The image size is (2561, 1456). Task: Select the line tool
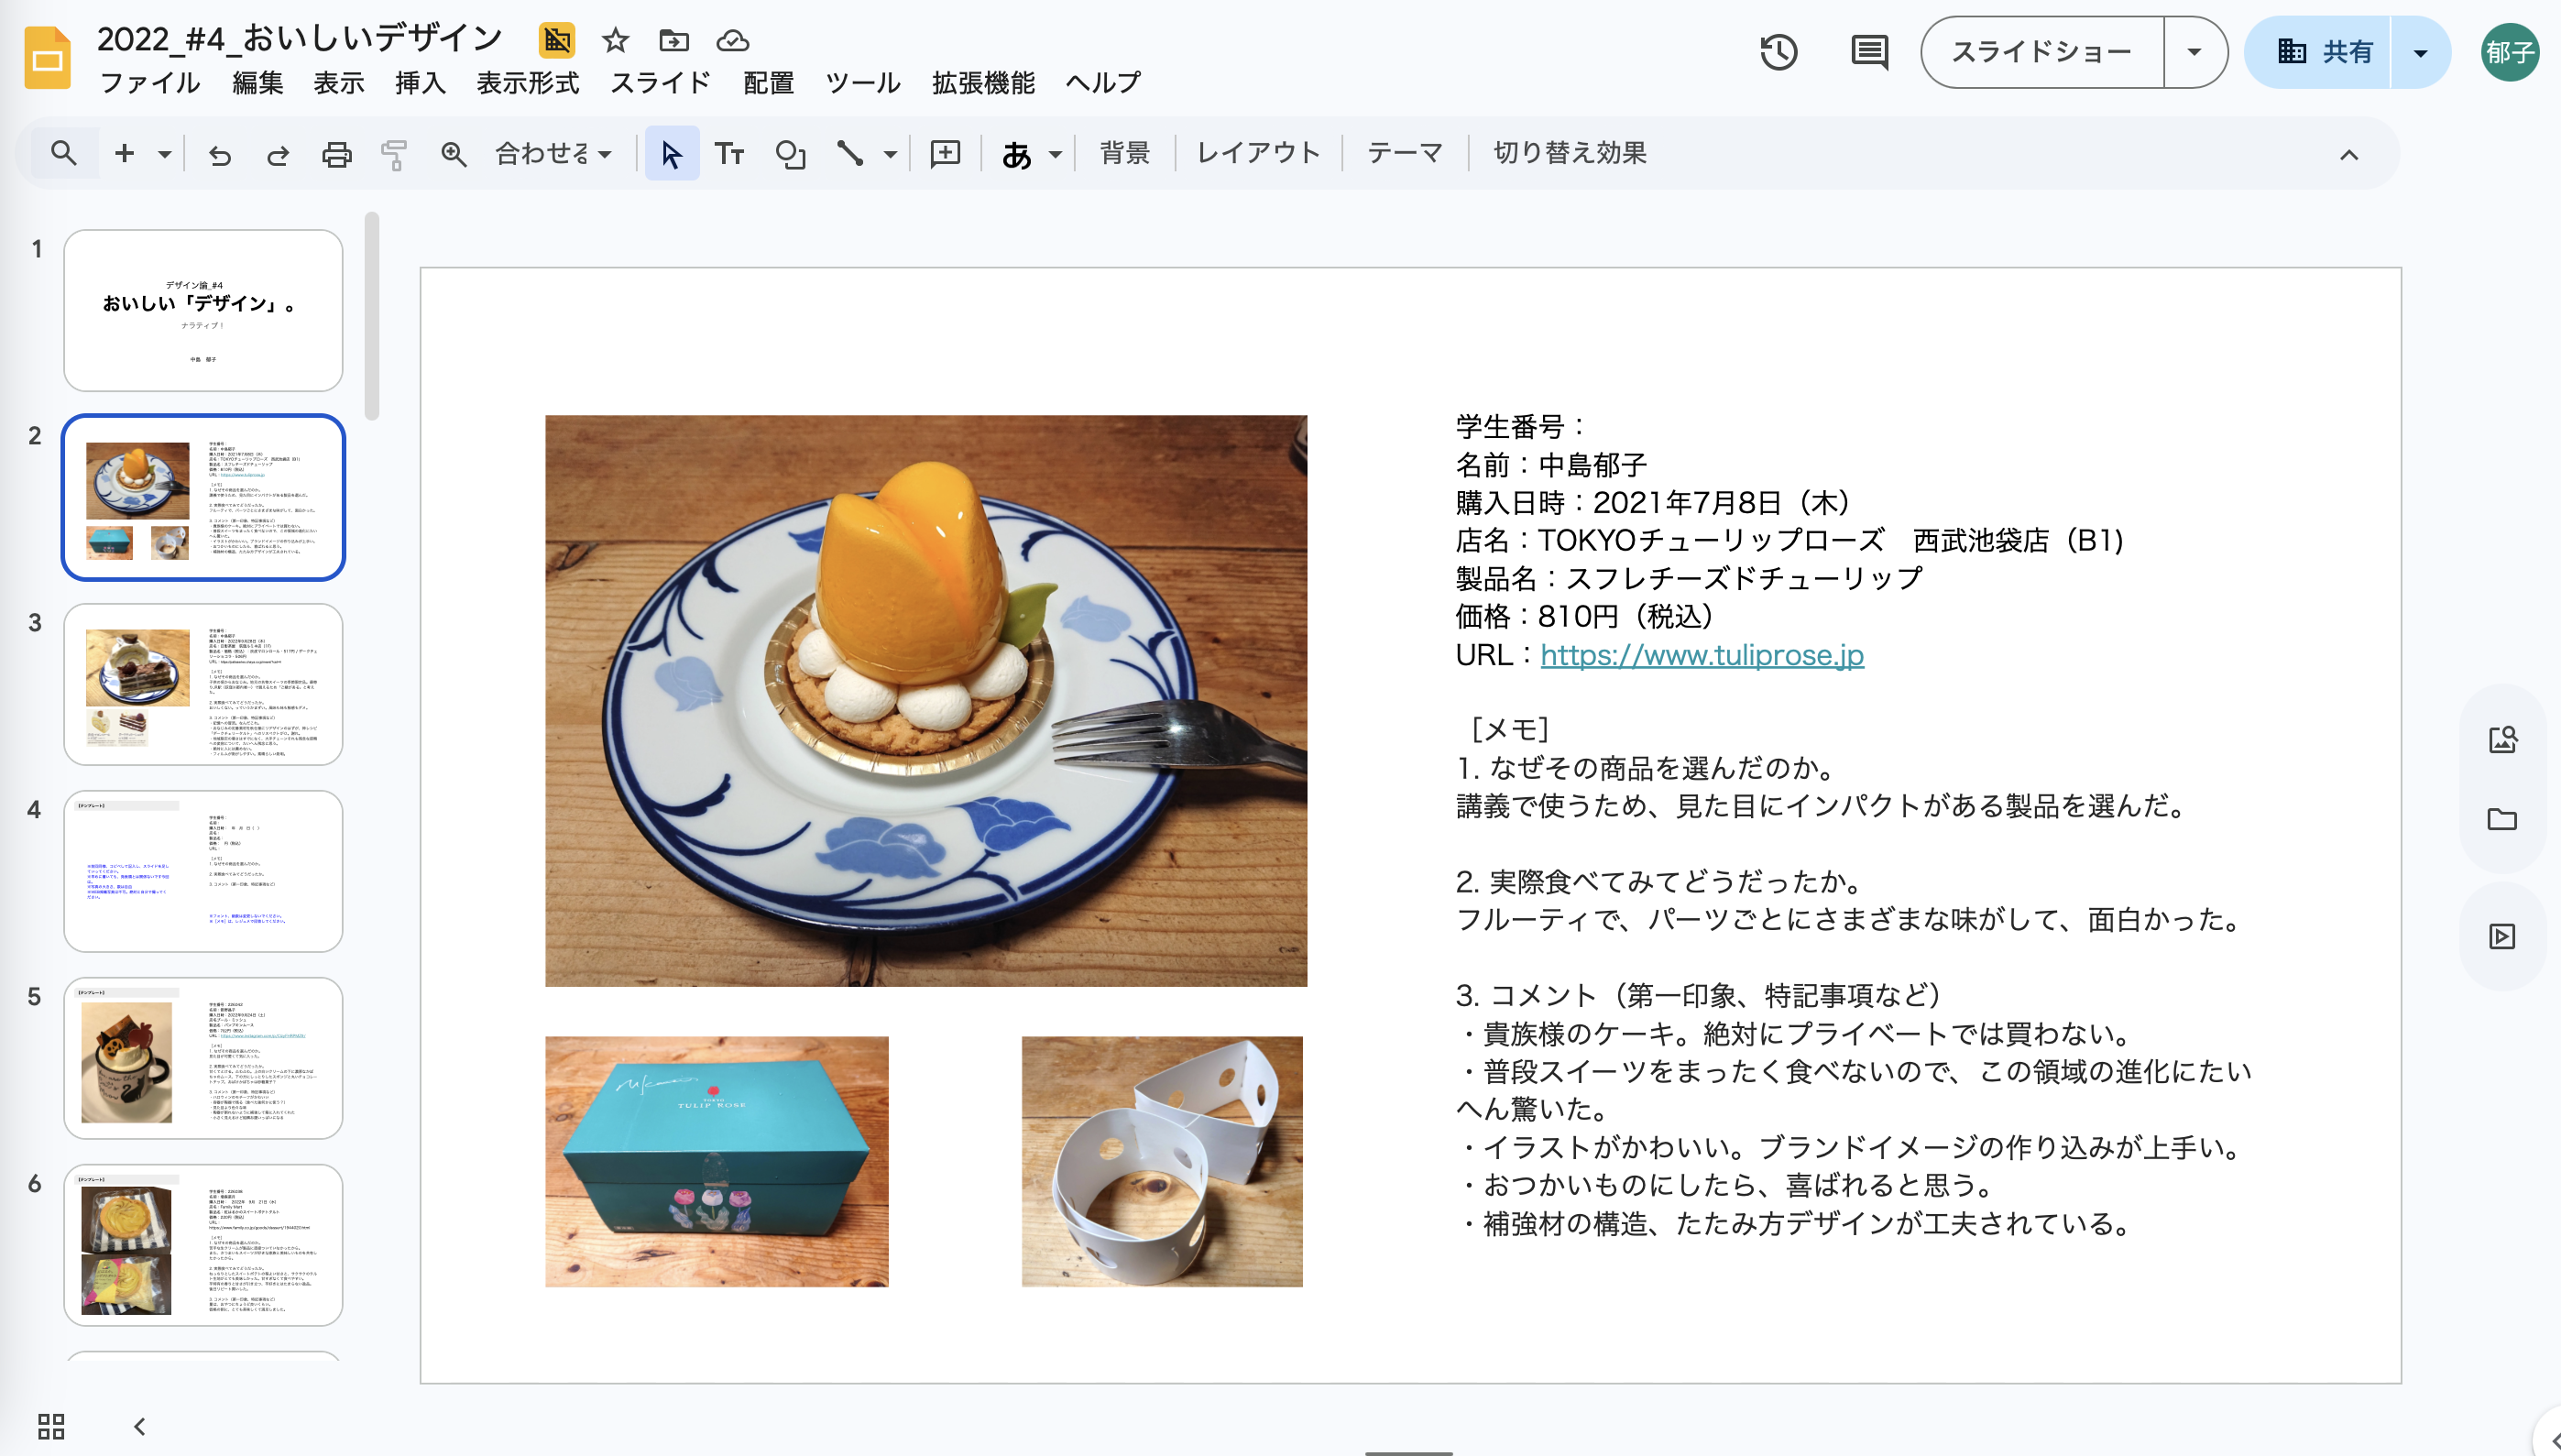point(849,153)
